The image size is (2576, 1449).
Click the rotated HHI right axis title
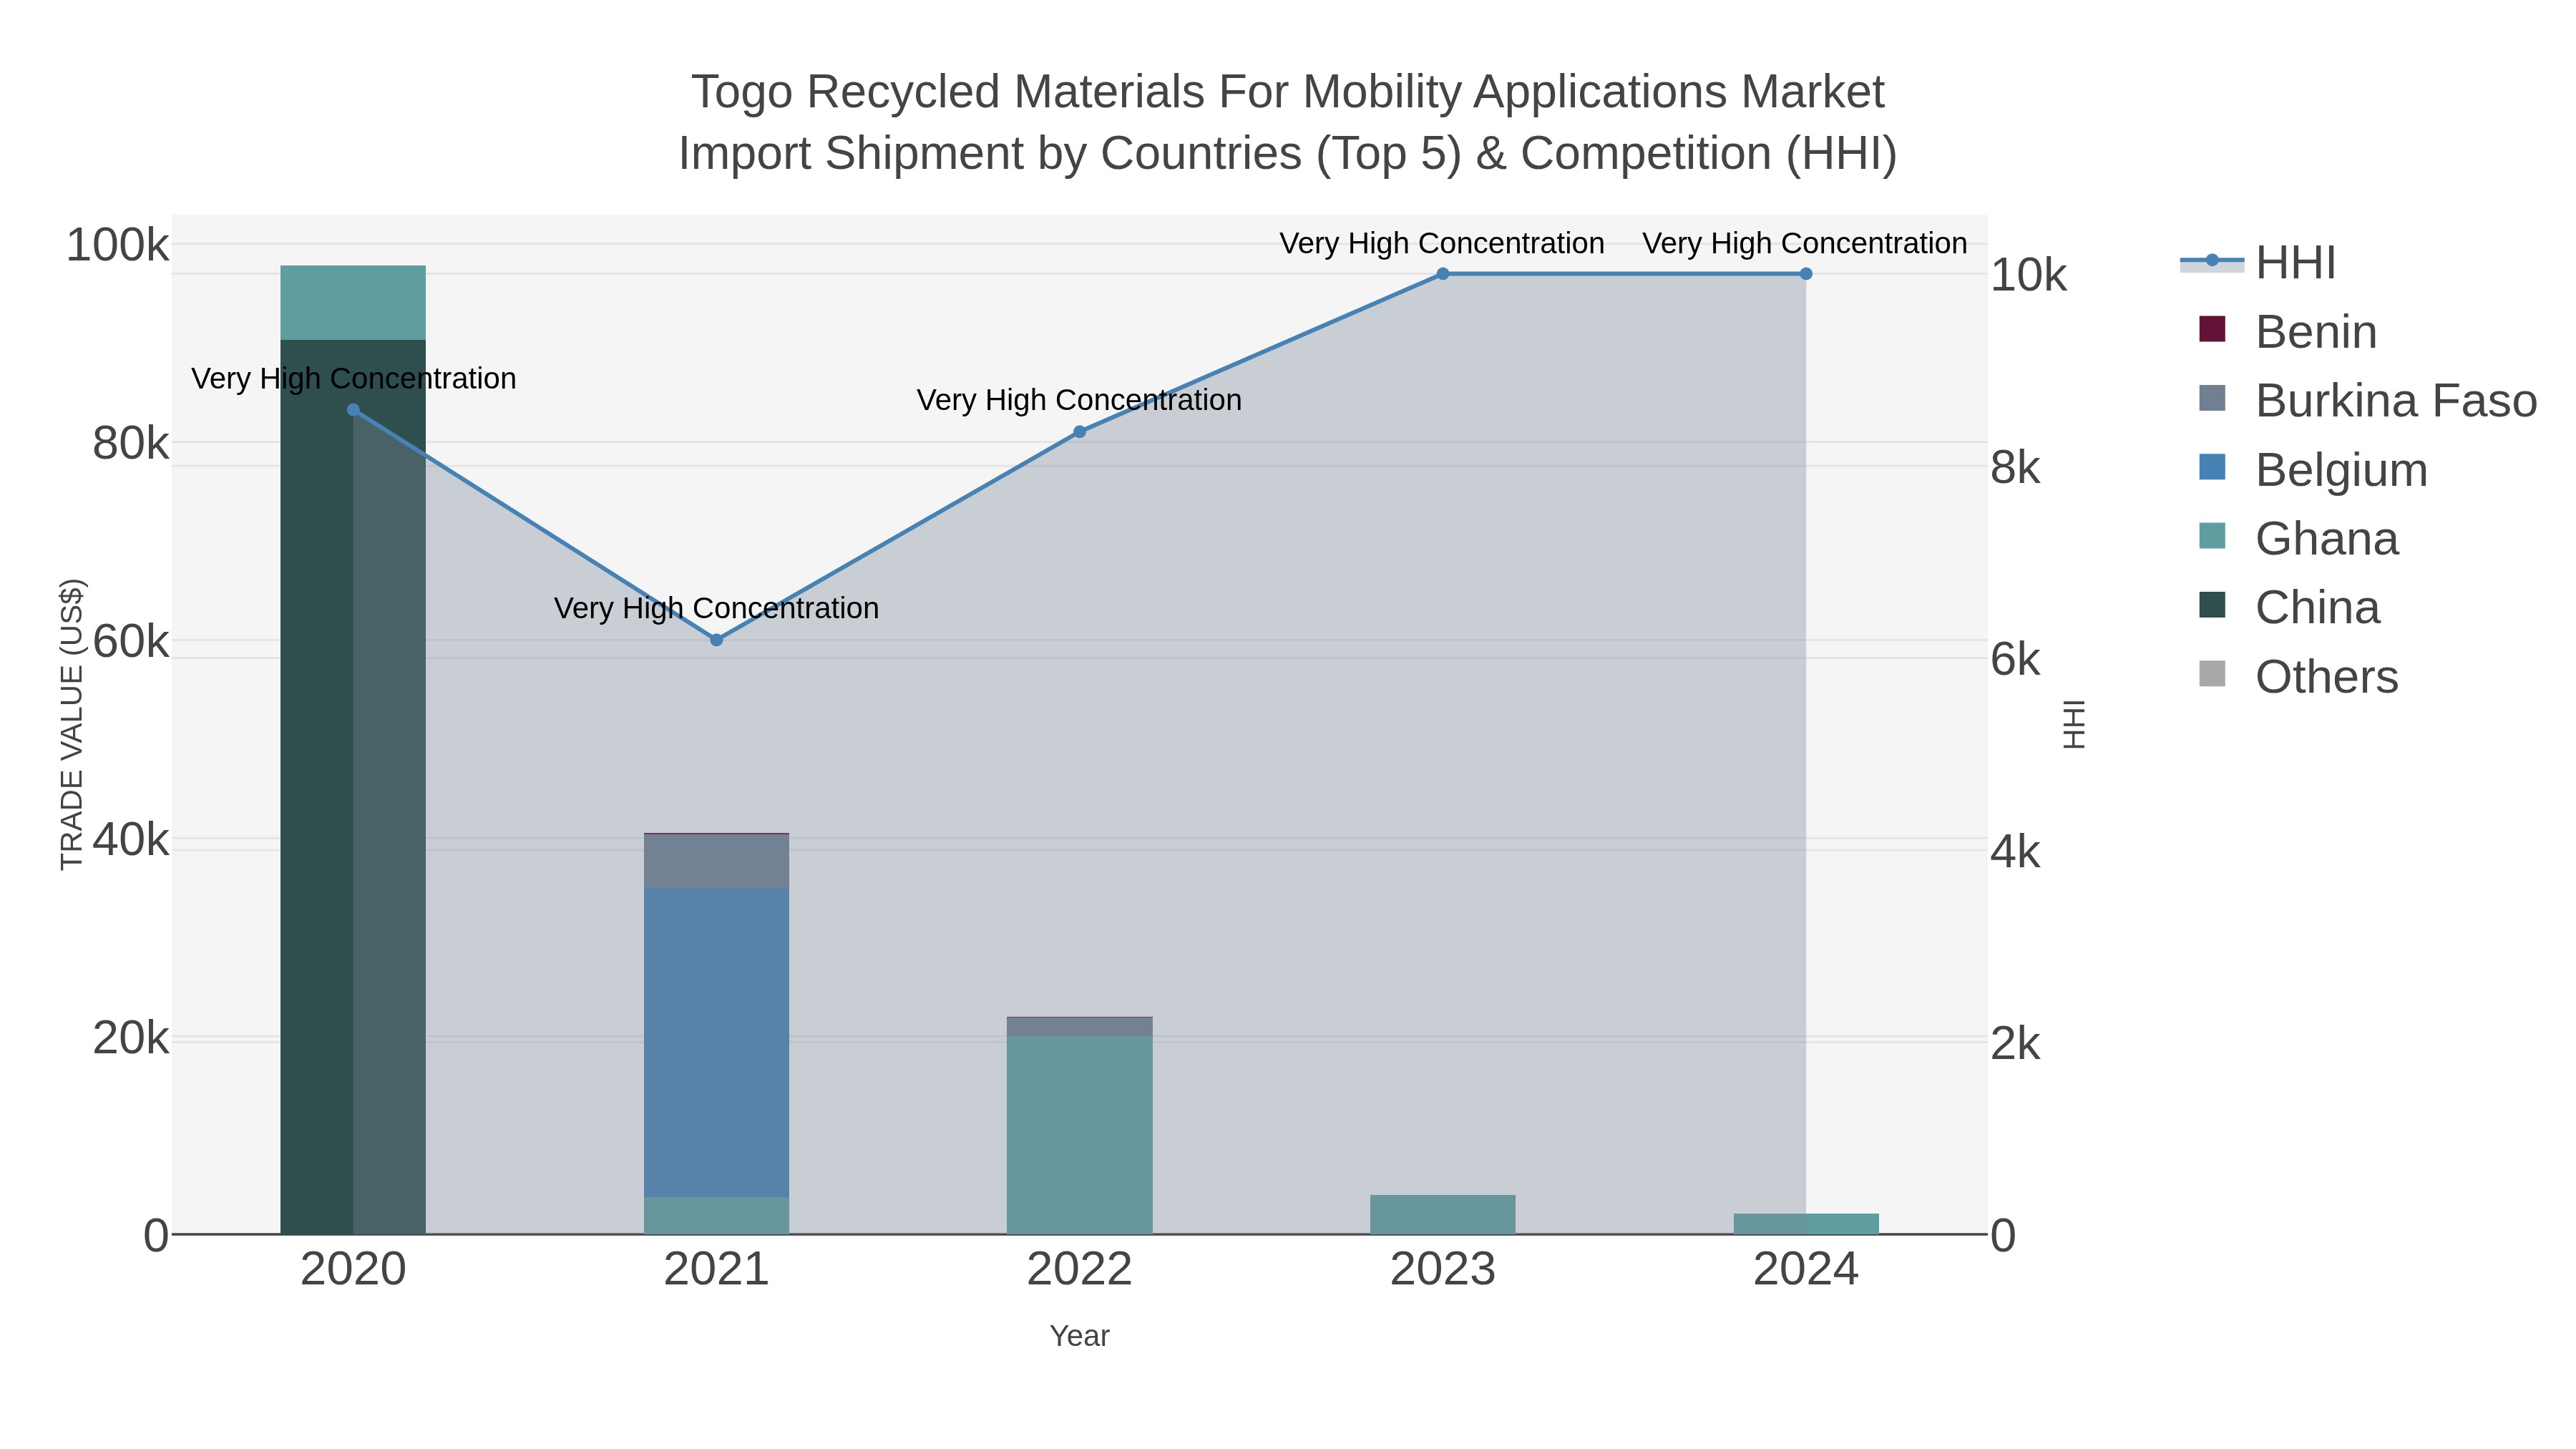pos(2074,724)
